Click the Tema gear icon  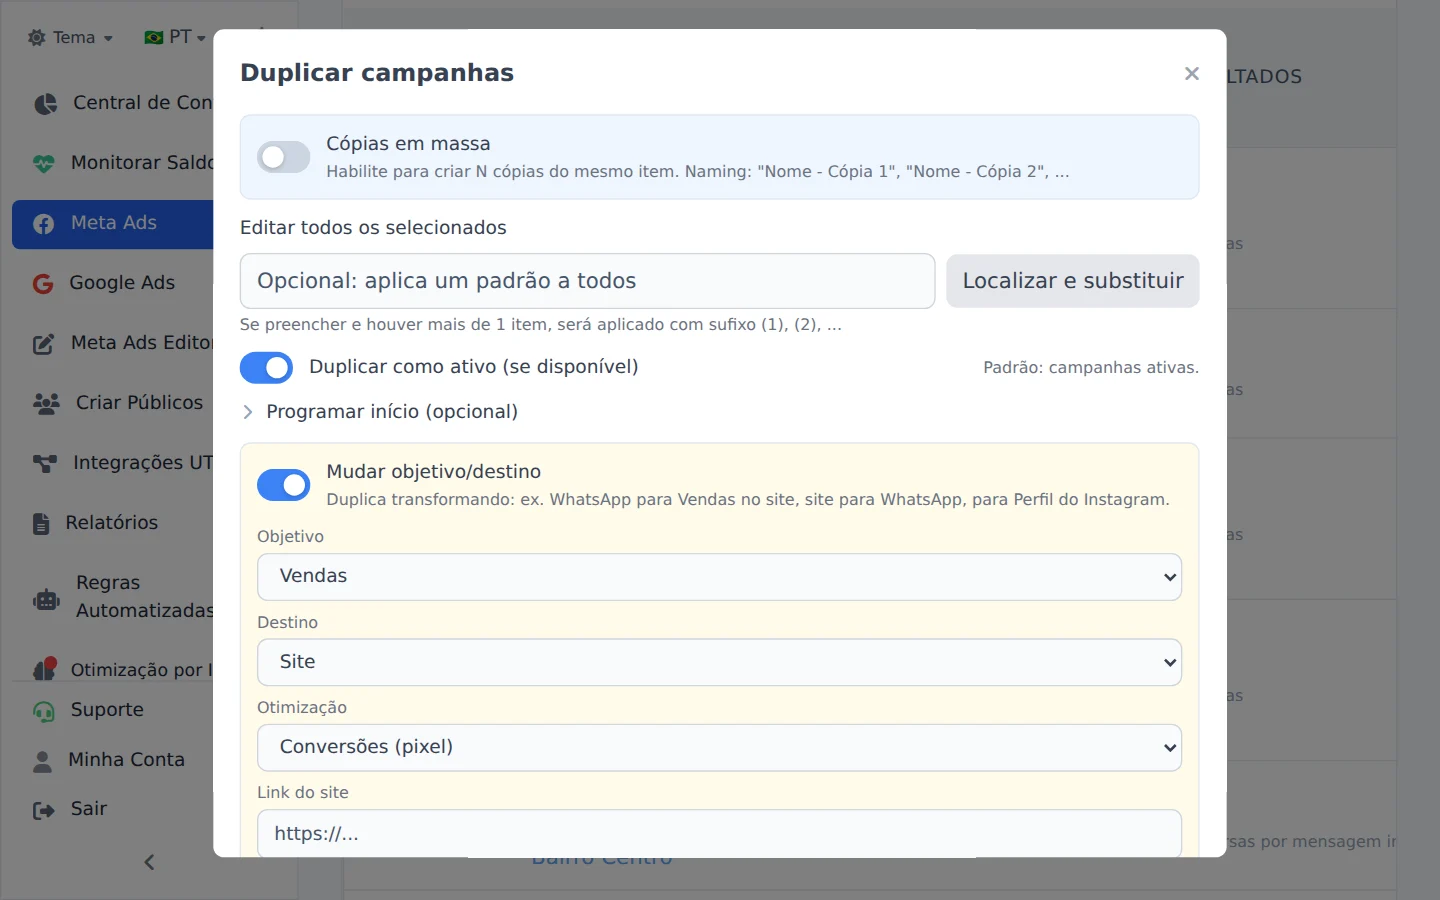click(x=37, y=38)
